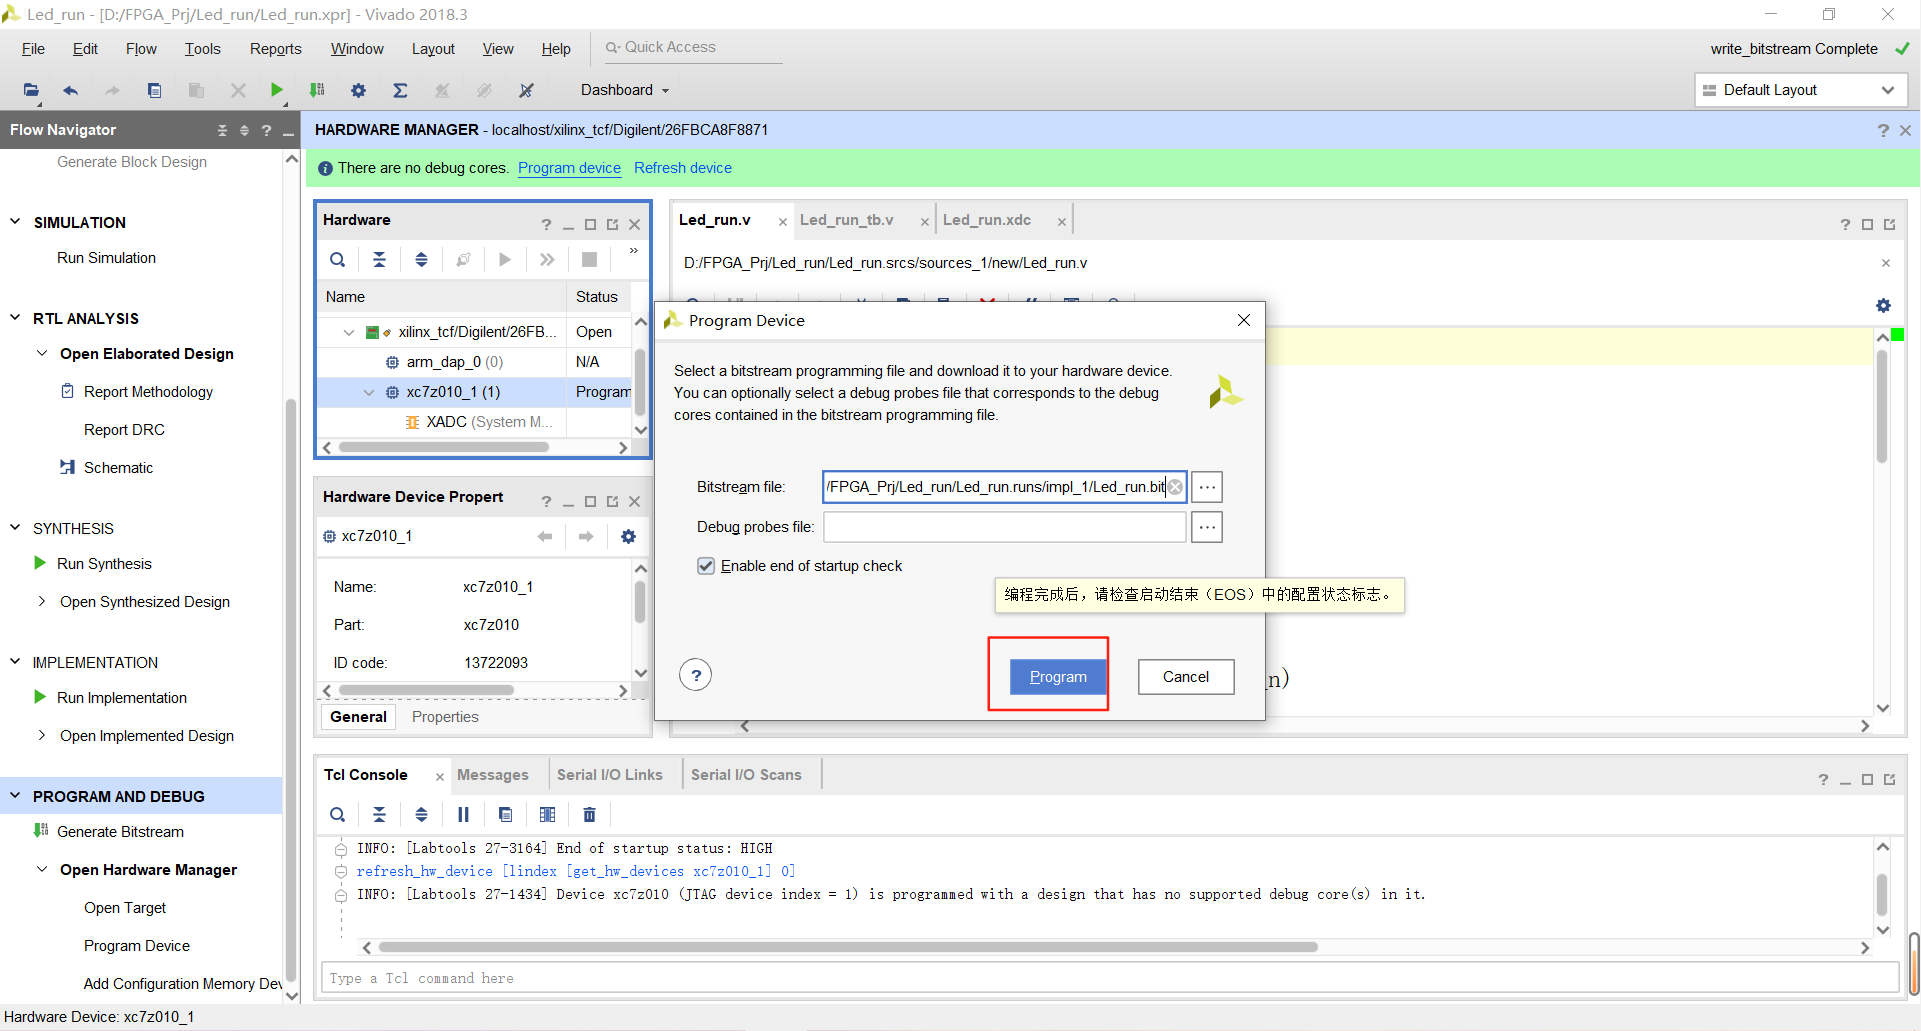Switch to Serial I/O Links tab
1921x1031 pixels.
pos(609,775)
